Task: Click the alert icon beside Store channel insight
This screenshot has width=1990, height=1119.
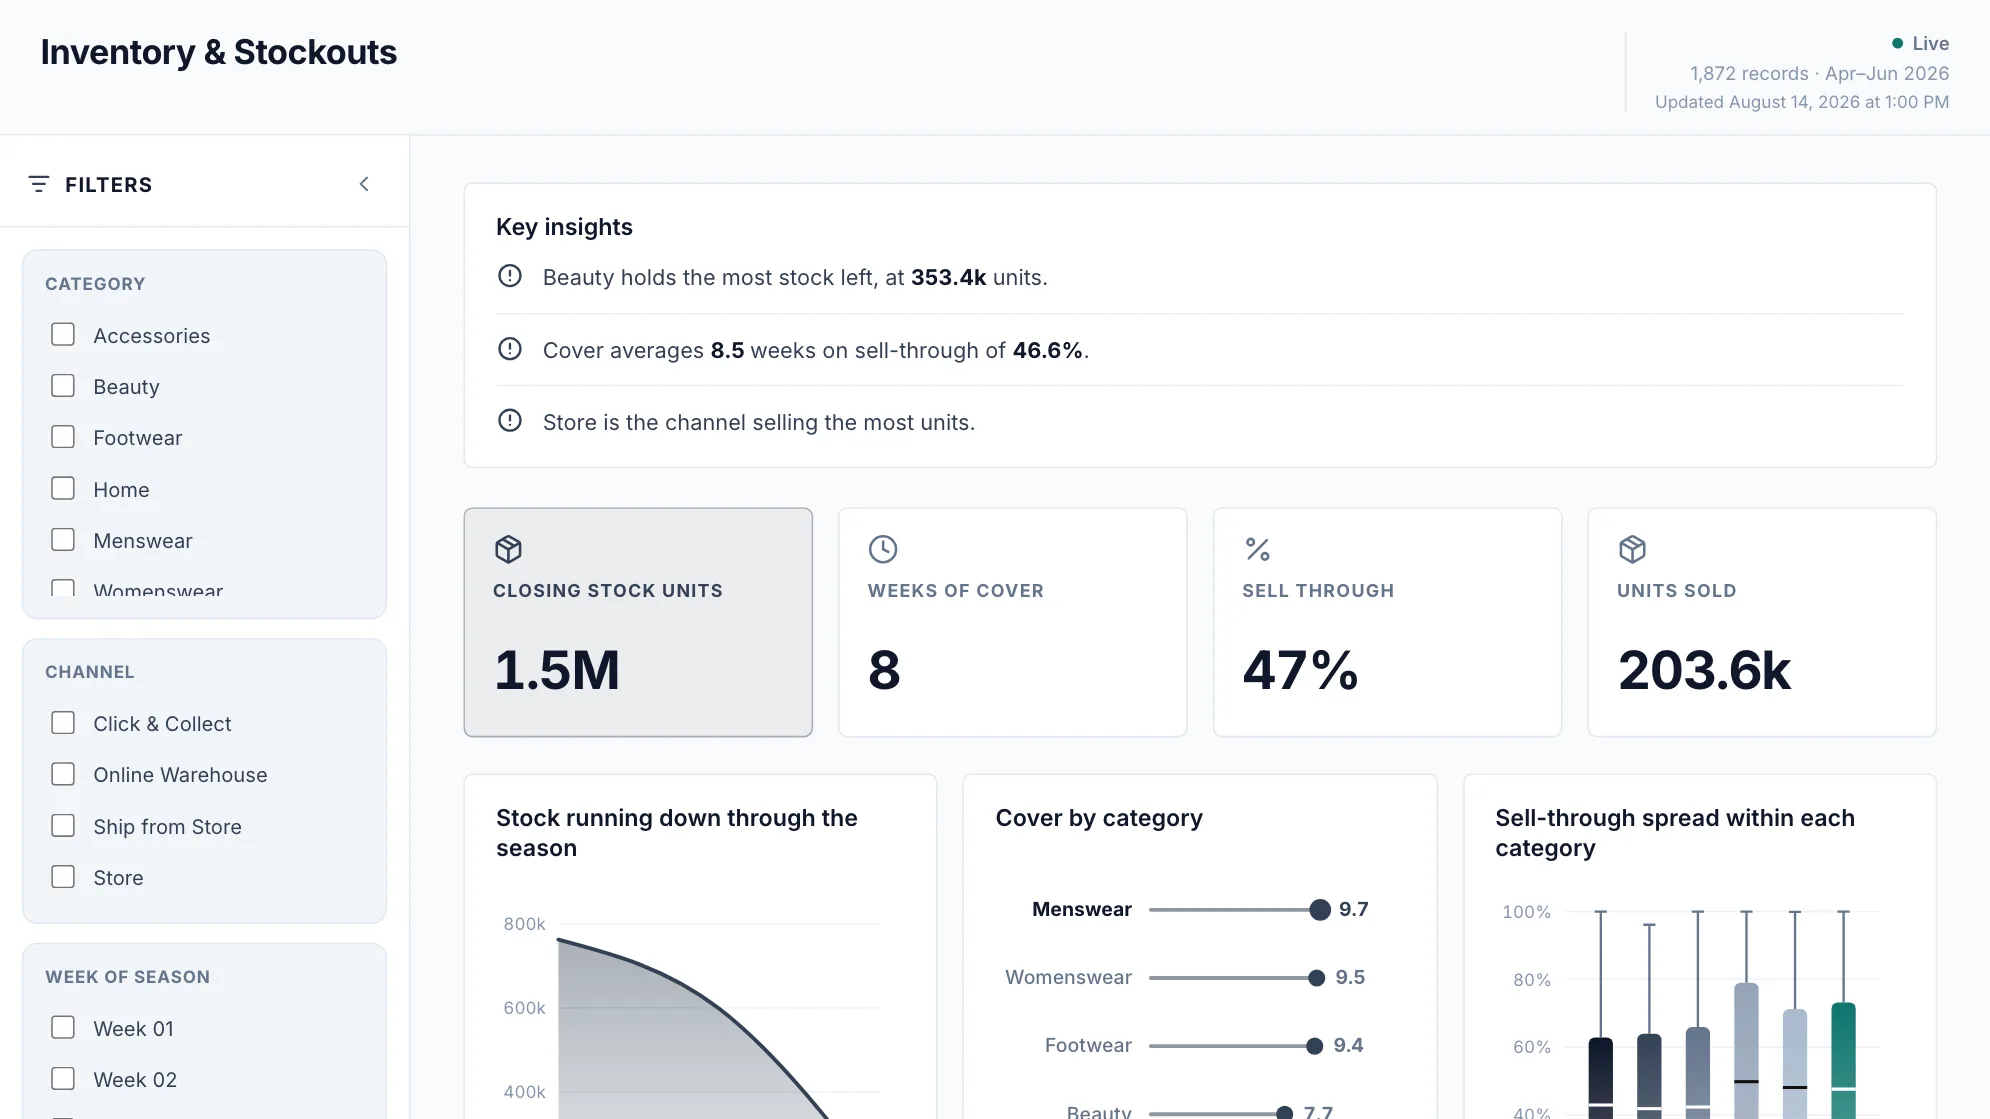Action: pos(510,421)
